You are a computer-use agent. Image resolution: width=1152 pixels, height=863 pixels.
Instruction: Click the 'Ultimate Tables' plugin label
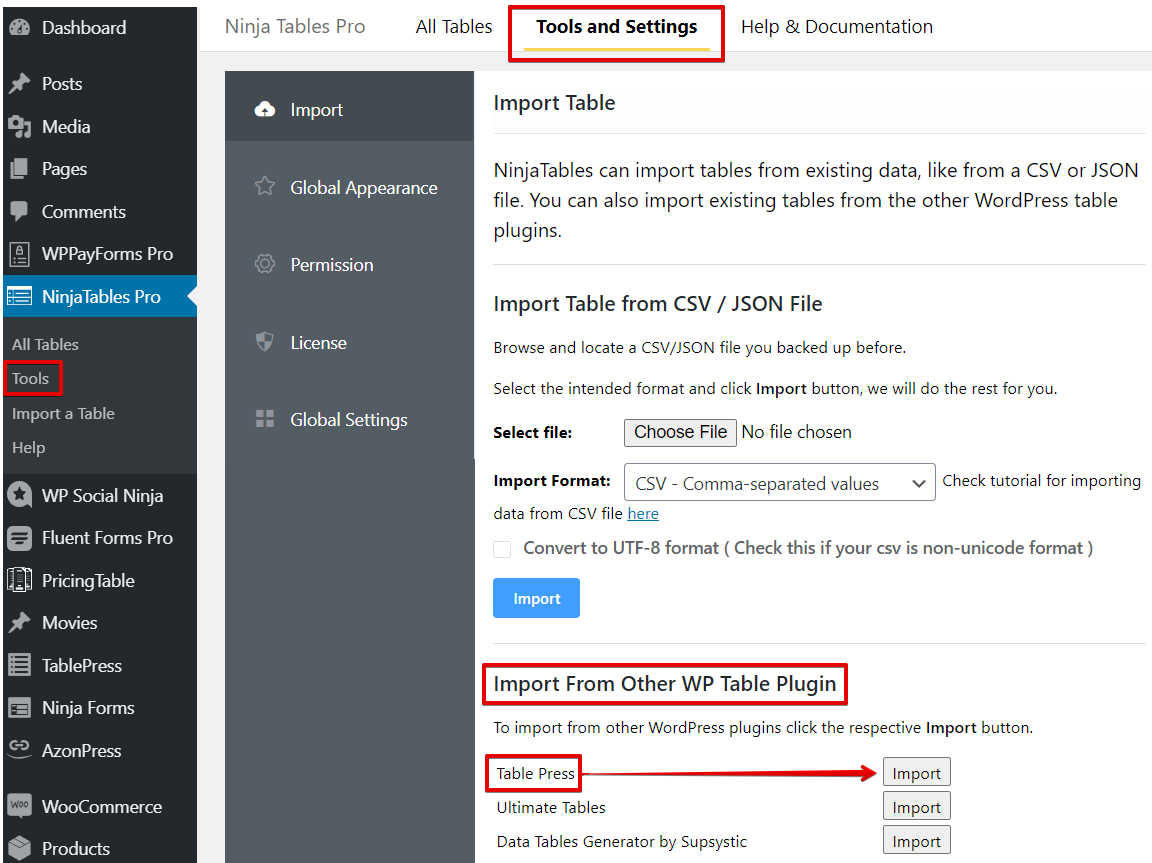pyautogui.click(x=551, y=807)
